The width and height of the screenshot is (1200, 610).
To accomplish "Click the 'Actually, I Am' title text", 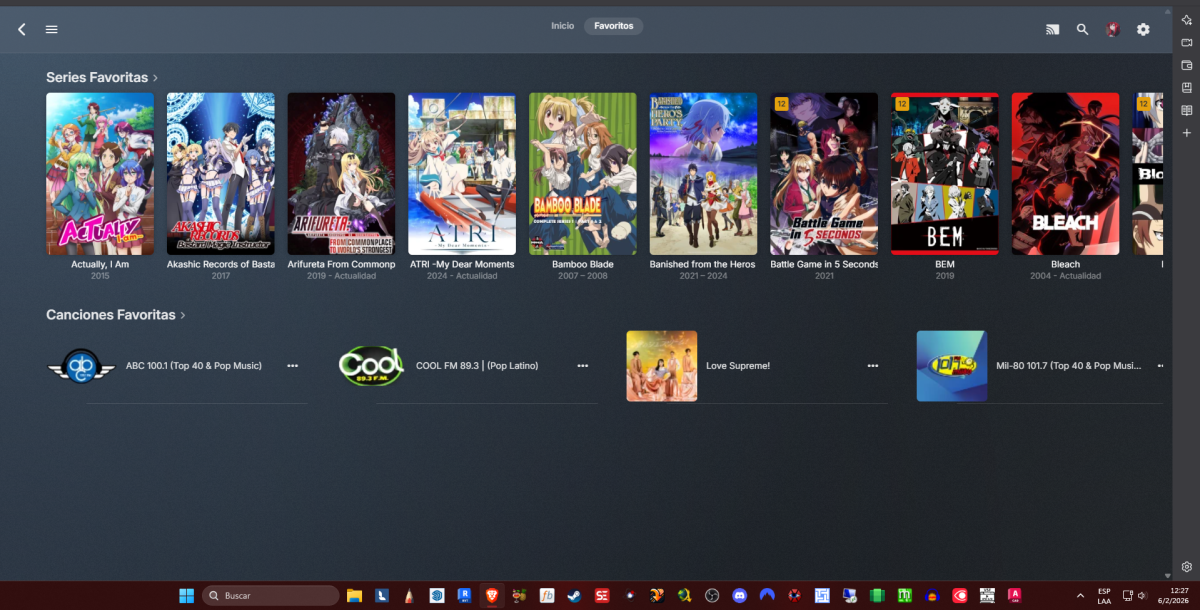I will 100,265.
